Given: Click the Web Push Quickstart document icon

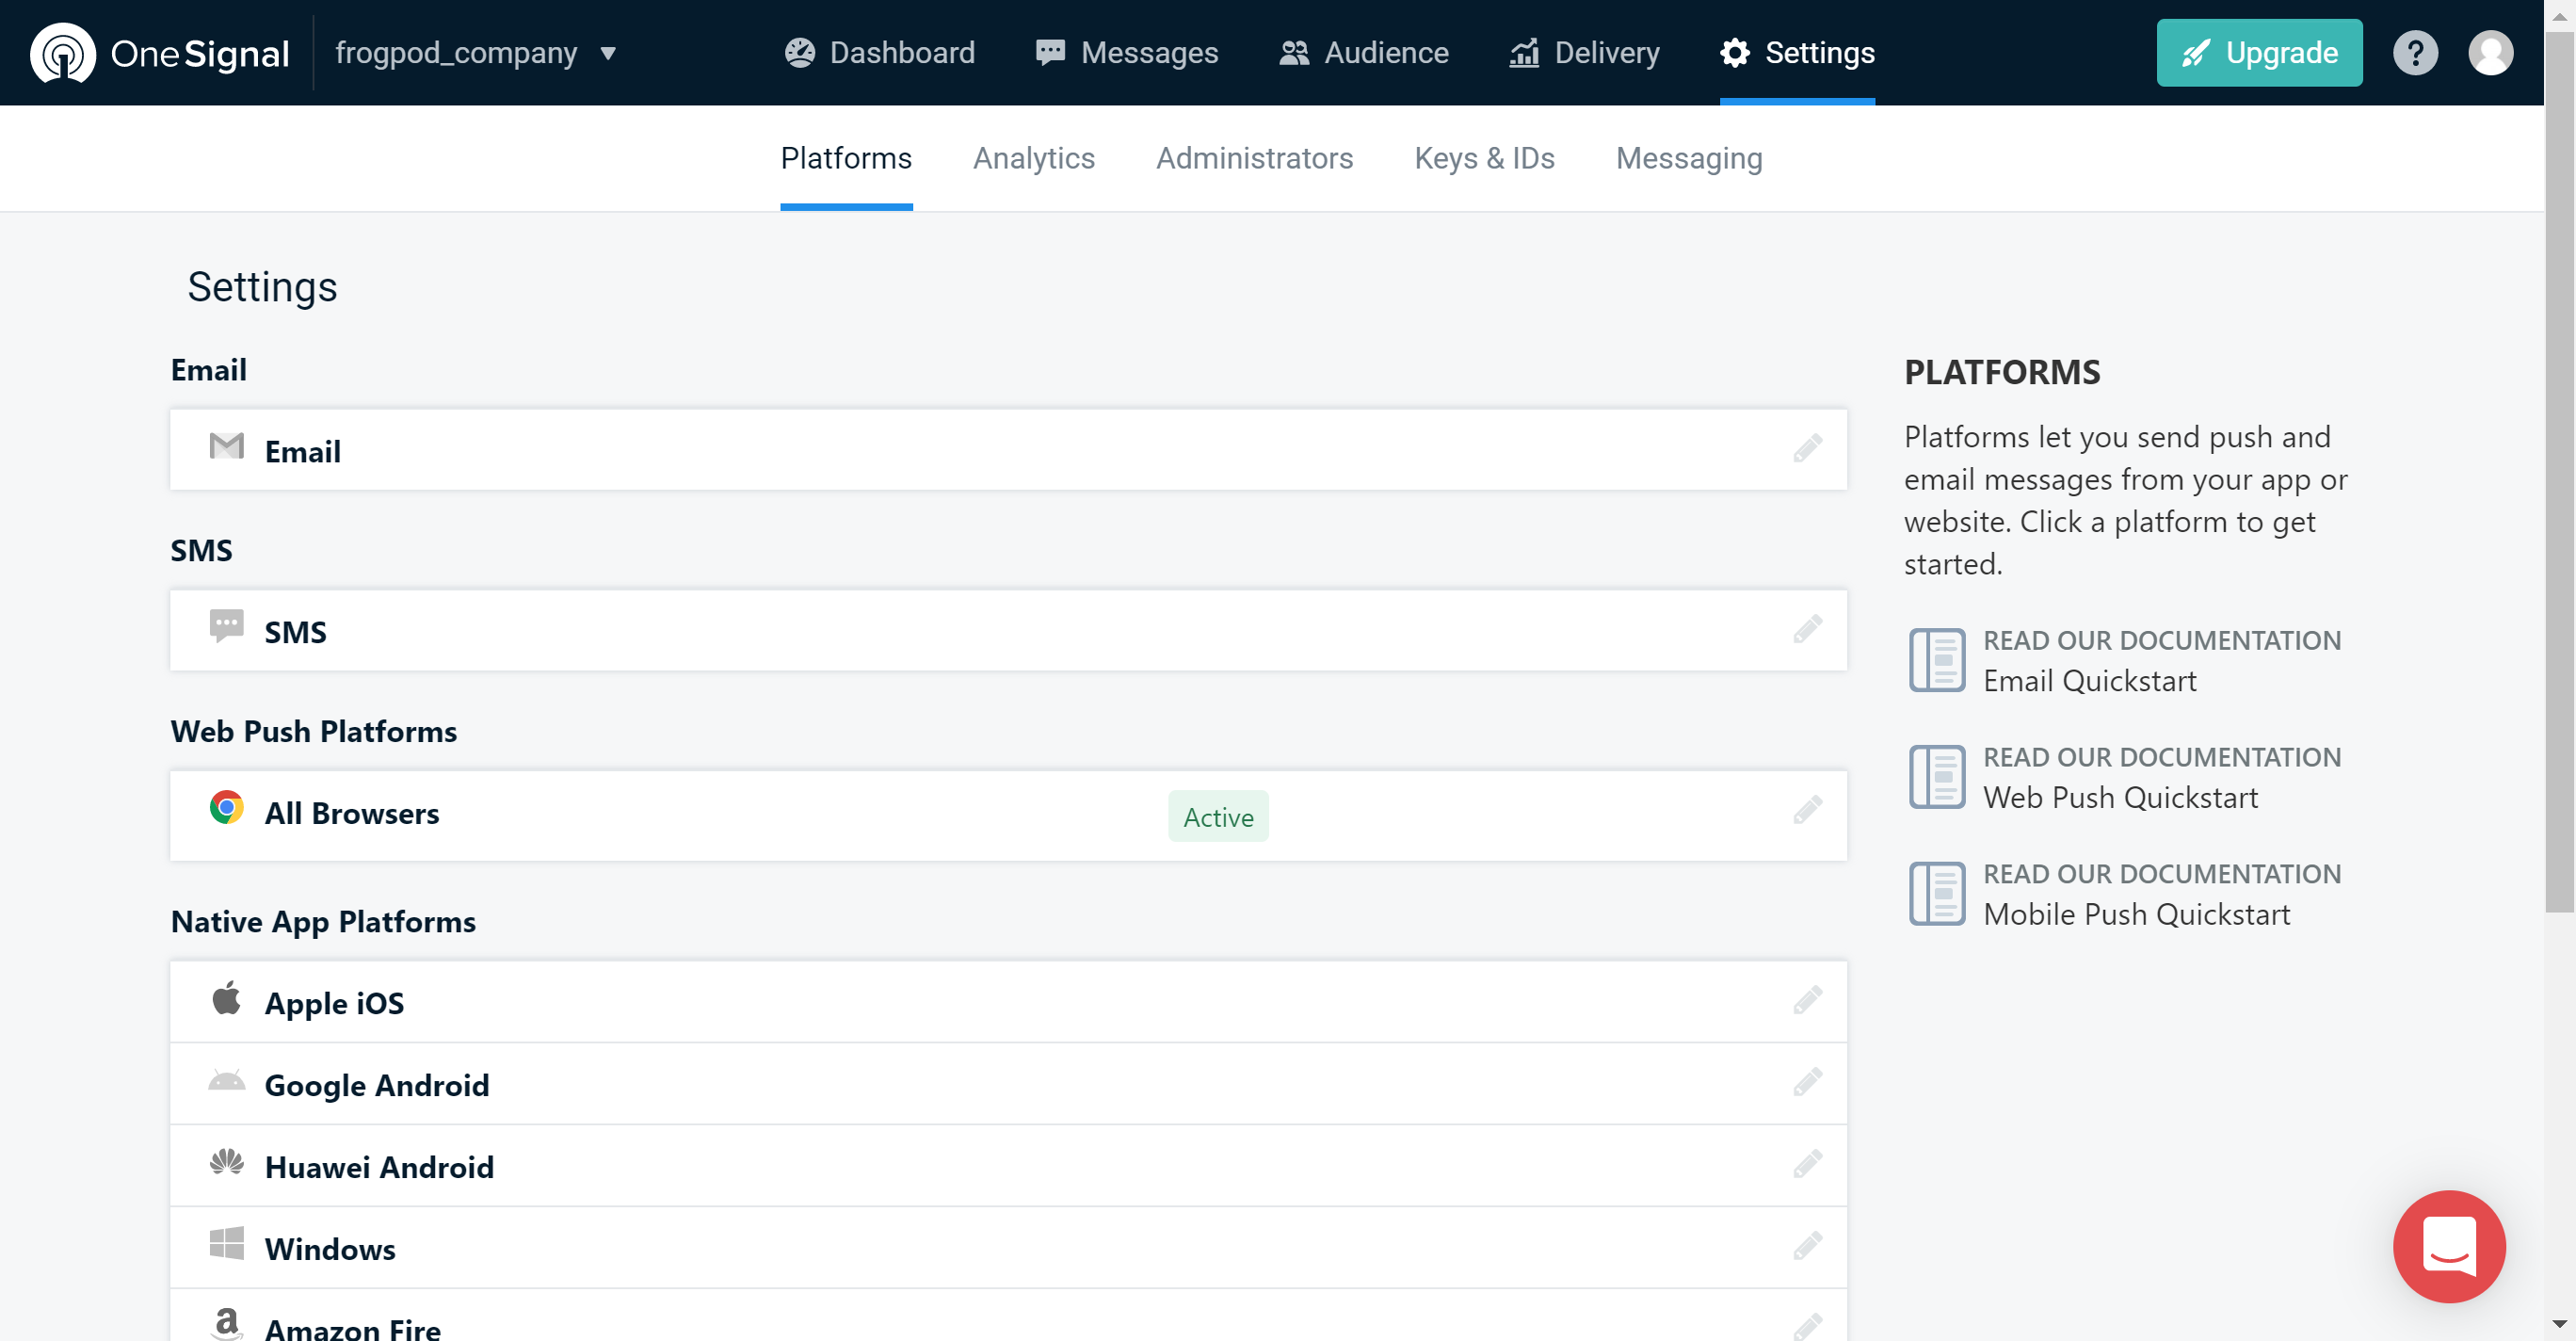Looking at the screenshot, I should [1937, 777].
